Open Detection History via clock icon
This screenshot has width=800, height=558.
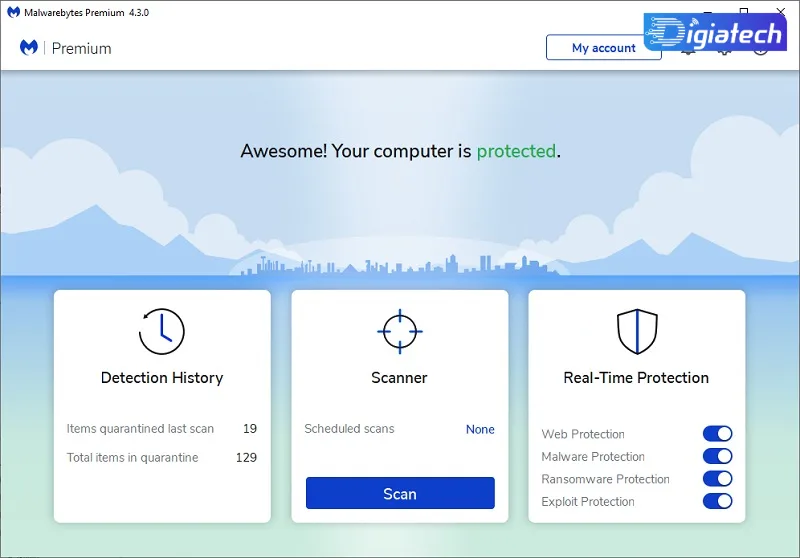pos(162,332)
